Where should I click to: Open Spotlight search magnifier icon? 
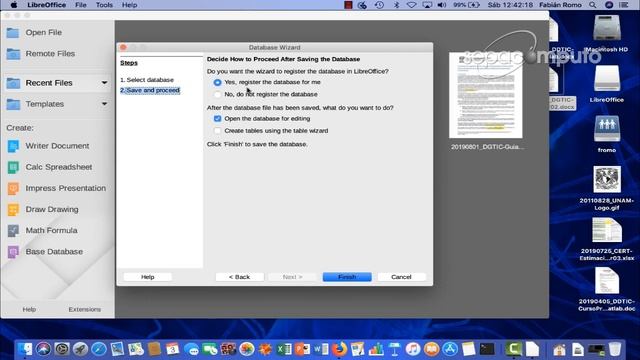click(593, 5)
